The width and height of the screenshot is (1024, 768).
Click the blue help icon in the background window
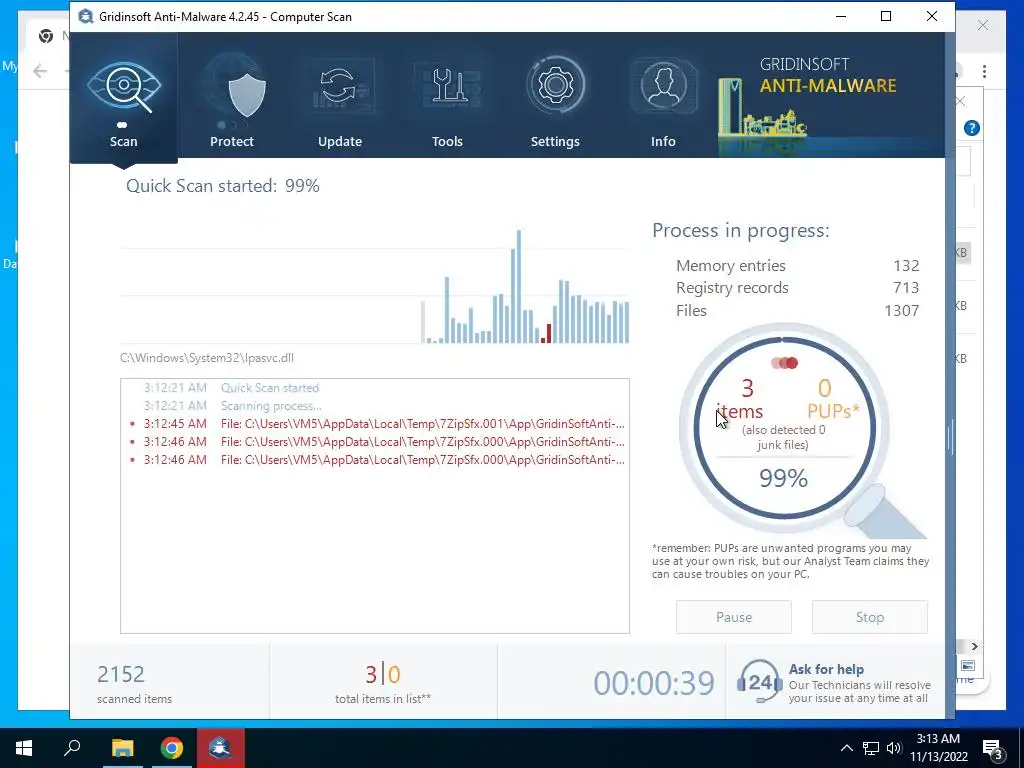(x=972, y=128)
